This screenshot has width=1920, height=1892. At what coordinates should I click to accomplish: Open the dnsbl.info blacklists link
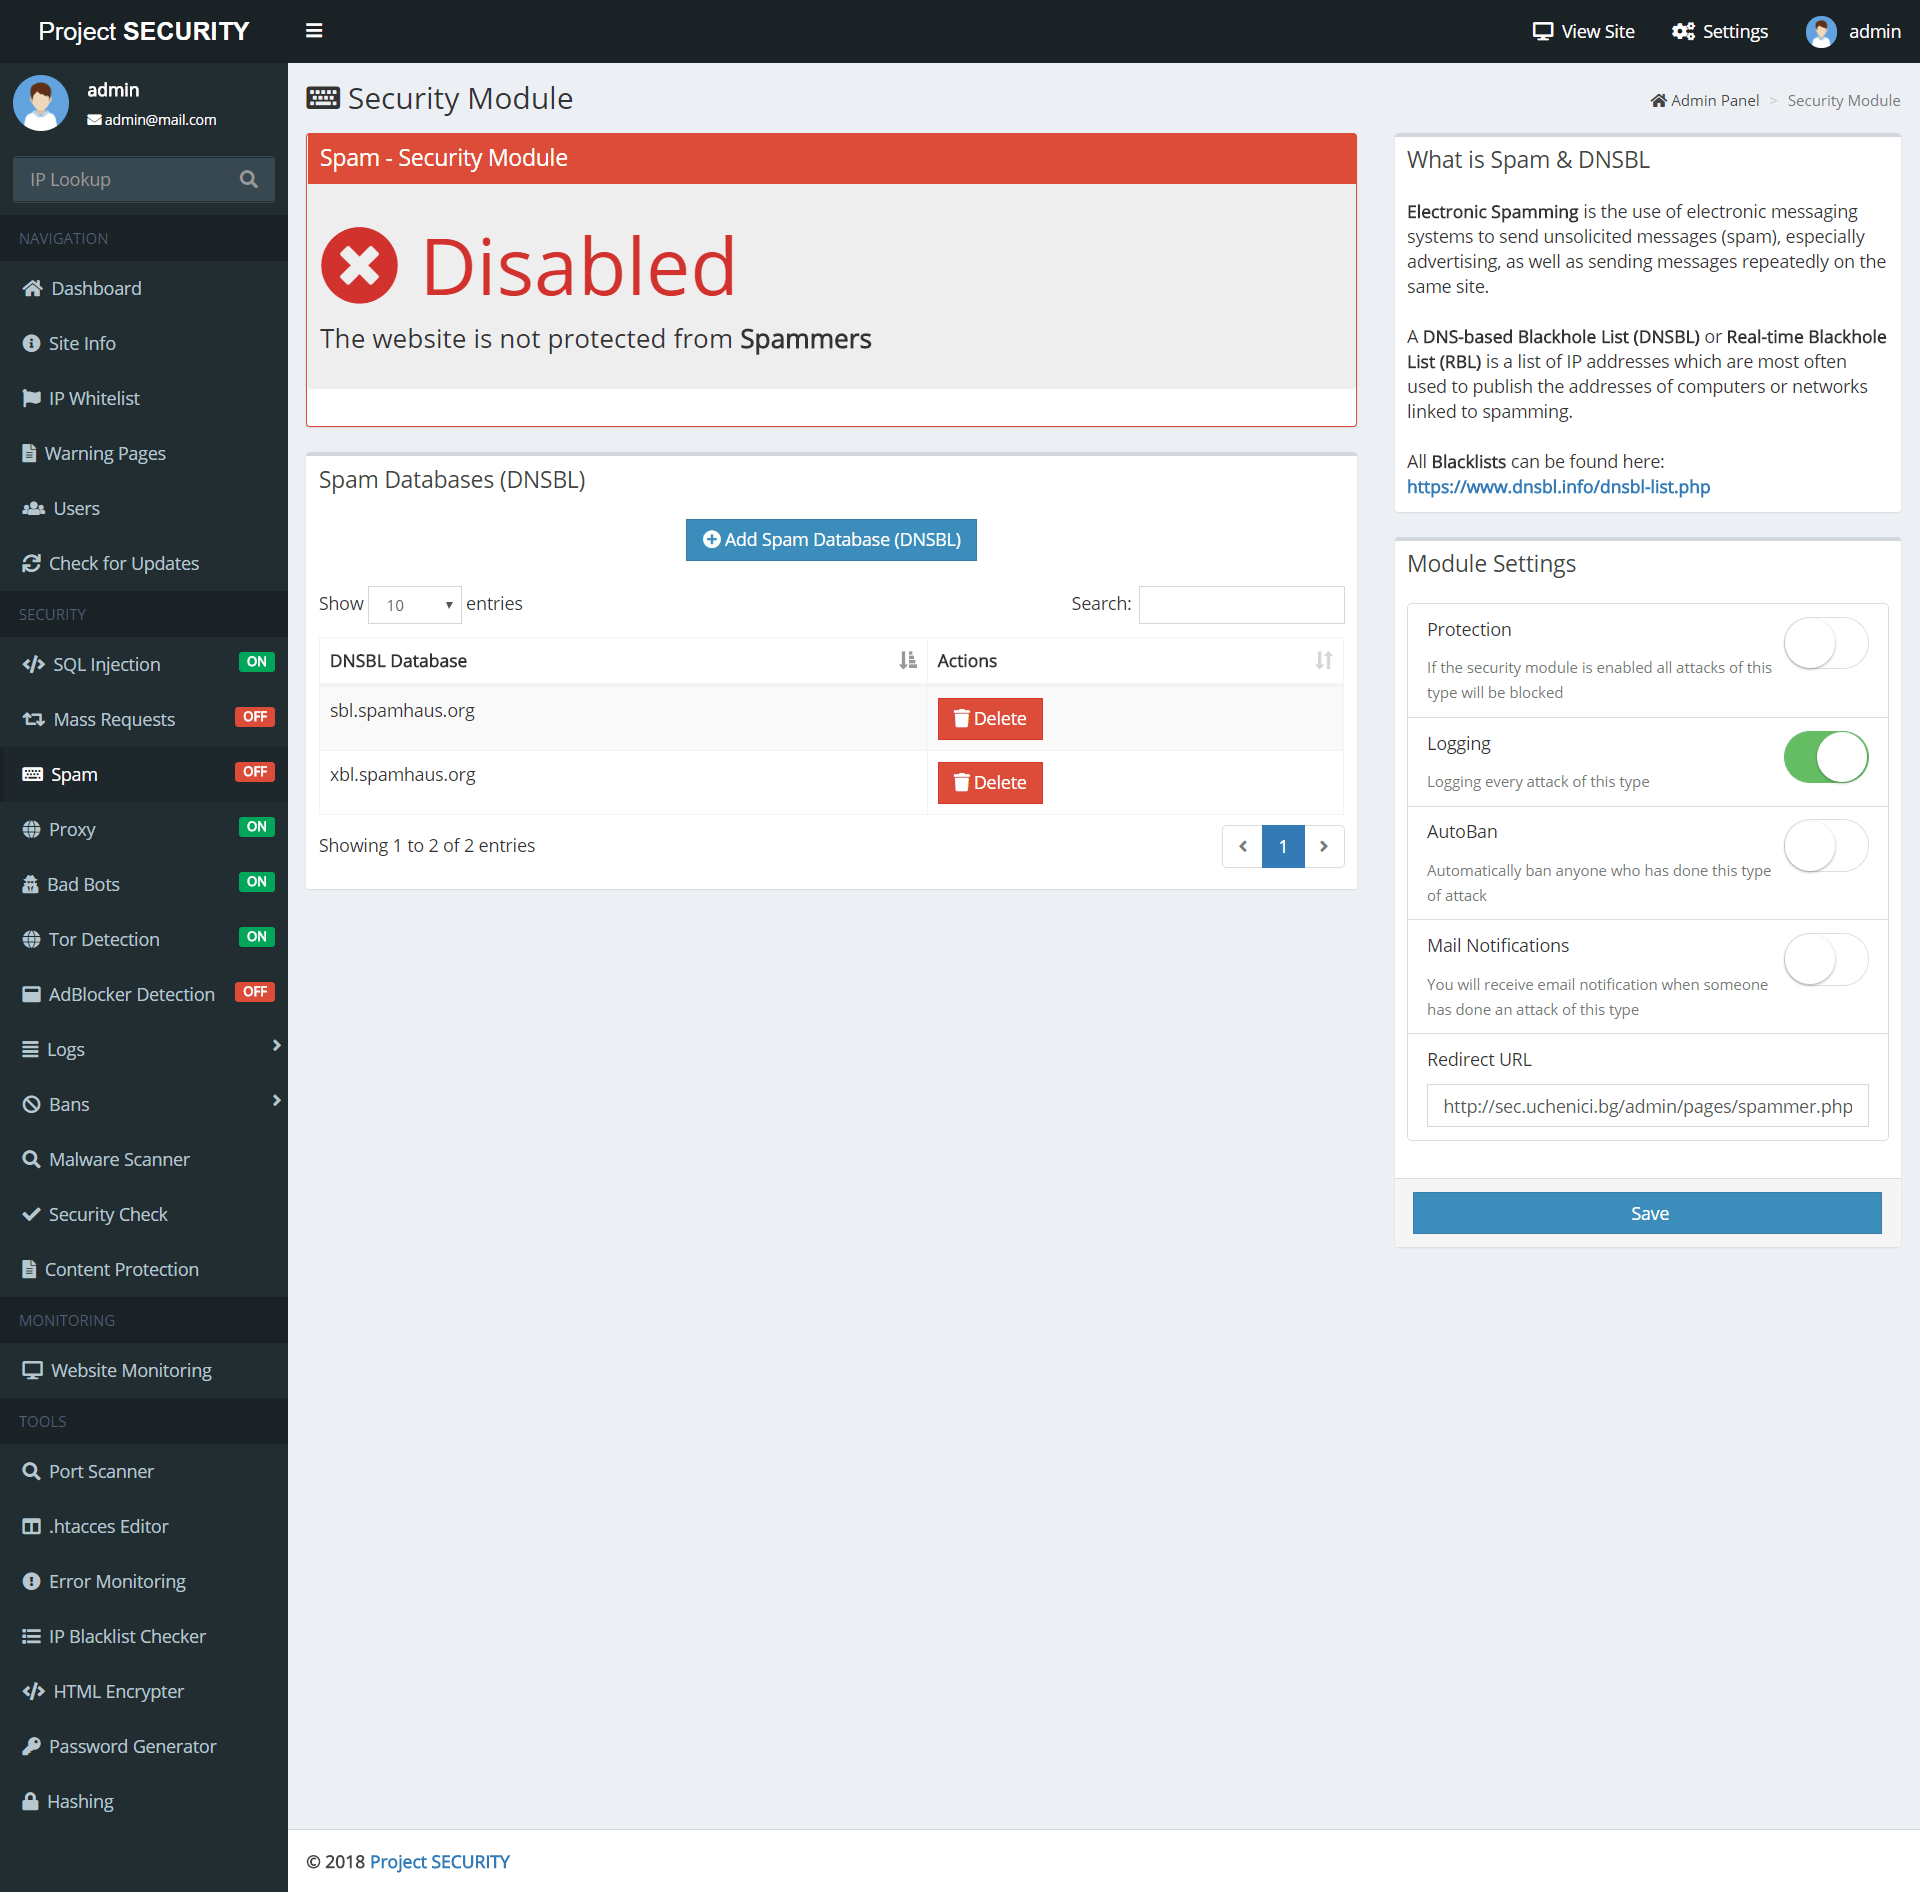click(x=1557, y=487)
